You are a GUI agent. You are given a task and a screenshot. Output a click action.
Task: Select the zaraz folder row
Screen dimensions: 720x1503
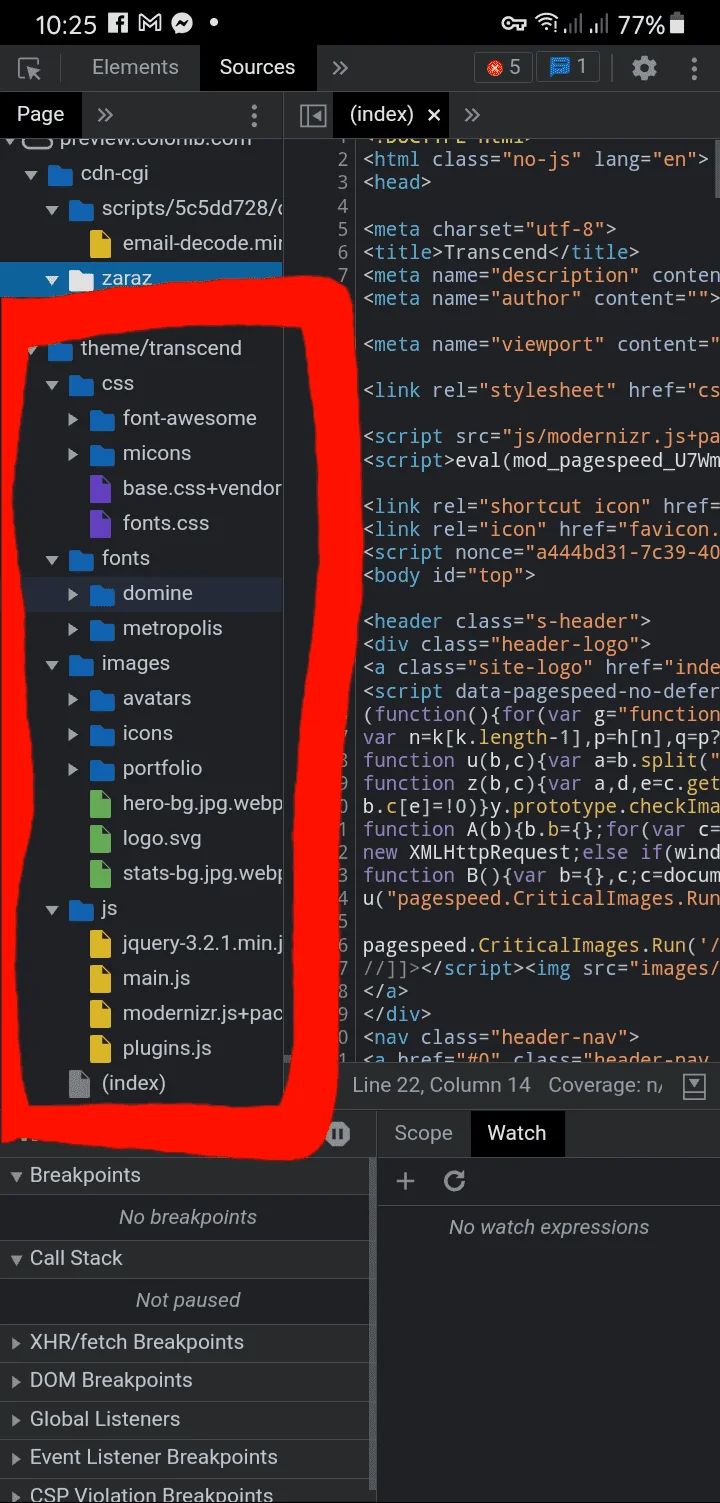[x=141, y=279]
